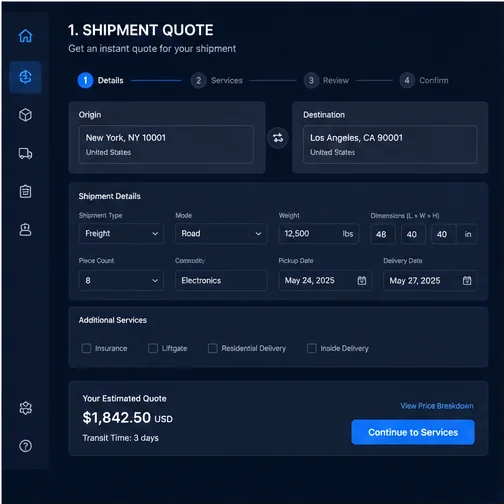Open the Shipment Type Freight dropdown
Viewport: 504px width, 504px height.
point(121,234)
